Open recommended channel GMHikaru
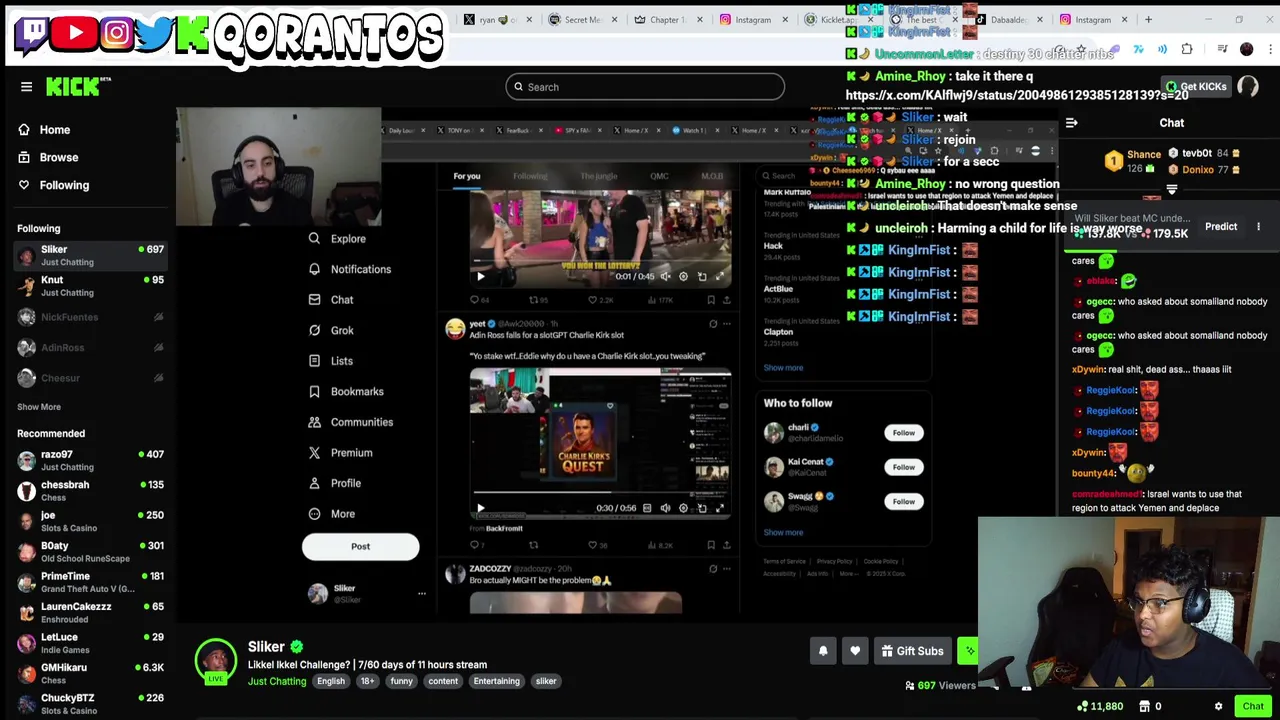 (90, 673)
